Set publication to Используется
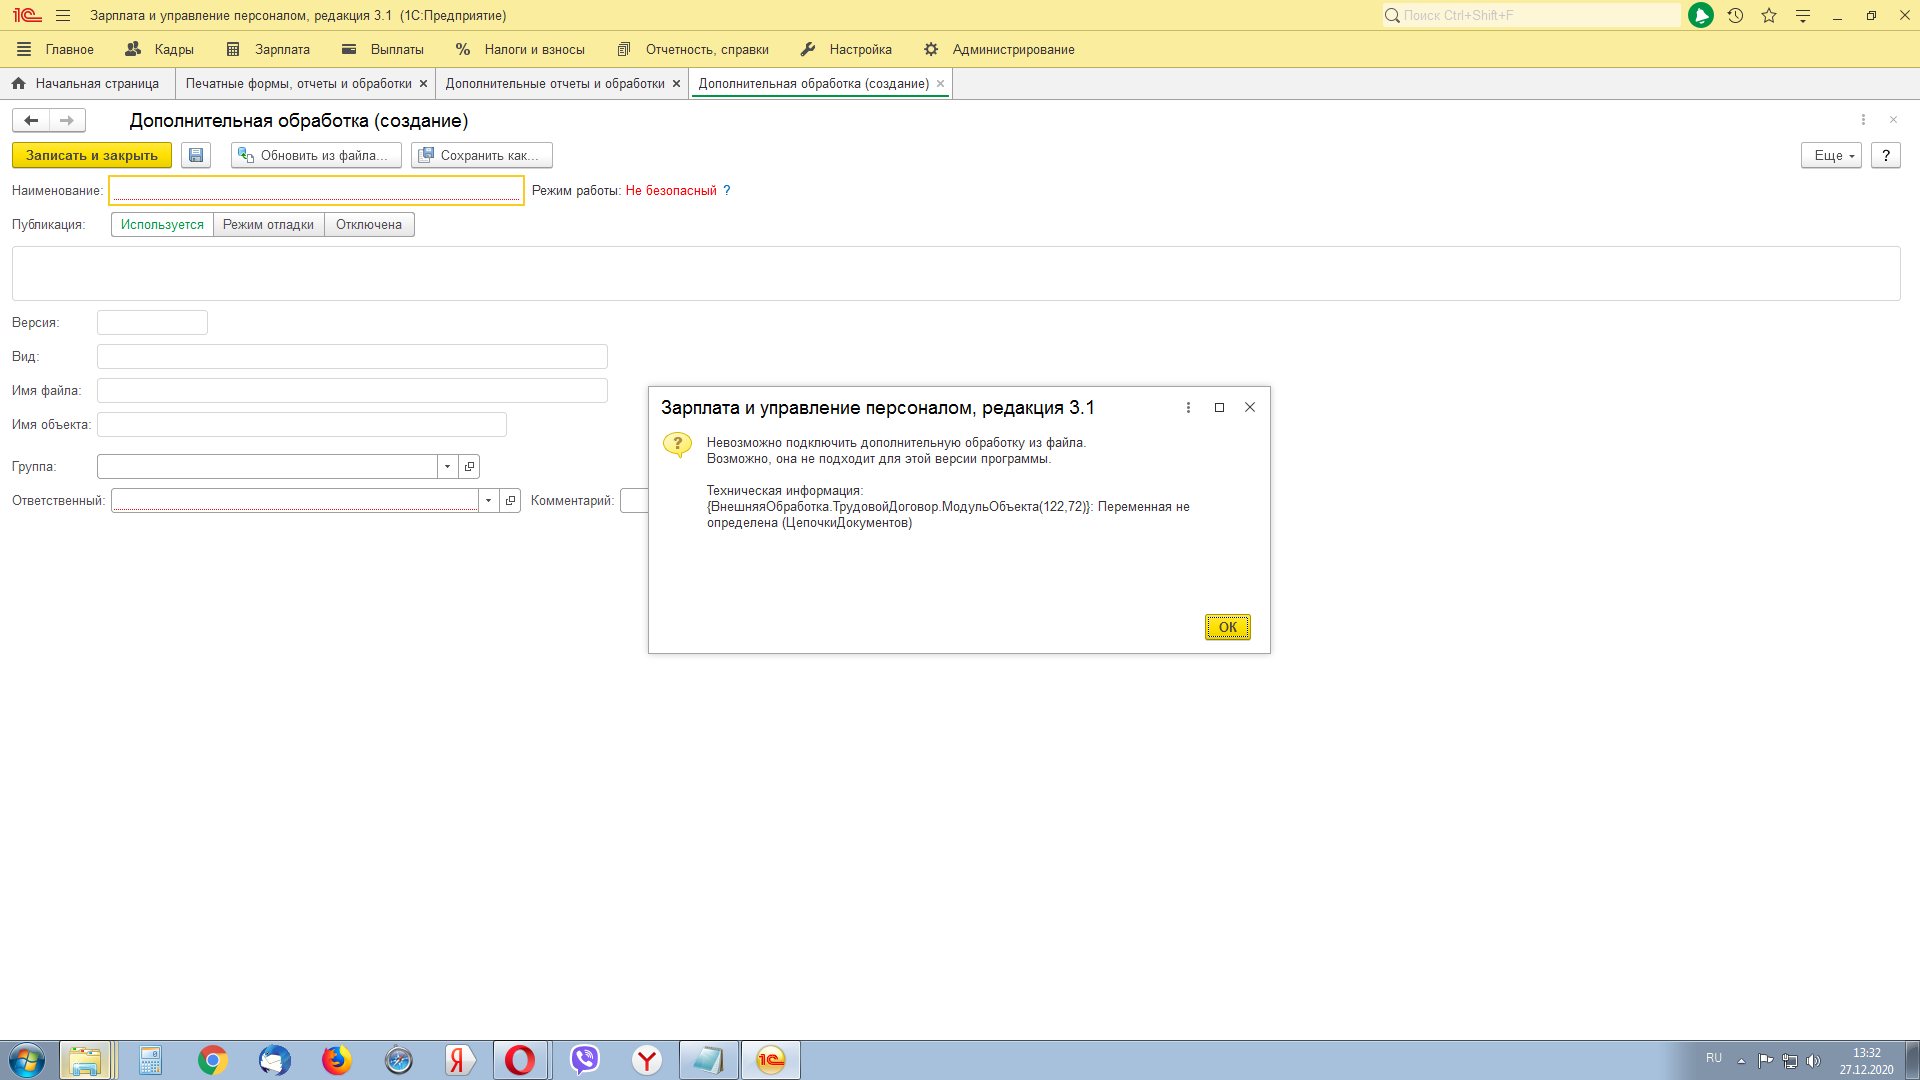 click(162, 225)
